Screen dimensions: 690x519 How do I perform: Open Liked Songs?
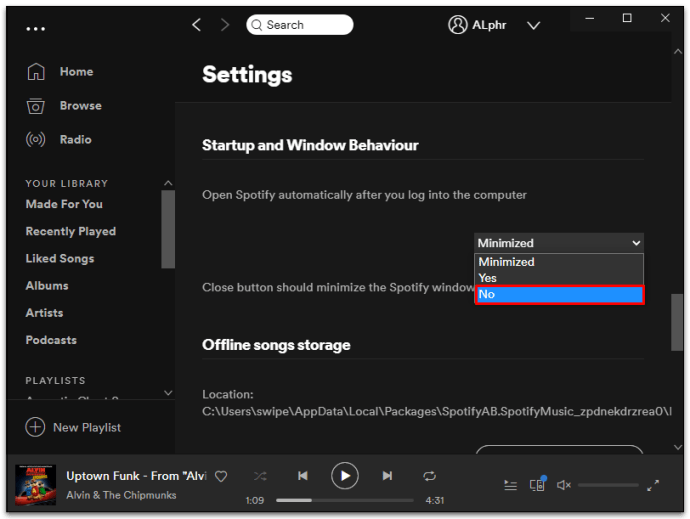(60, 258)
